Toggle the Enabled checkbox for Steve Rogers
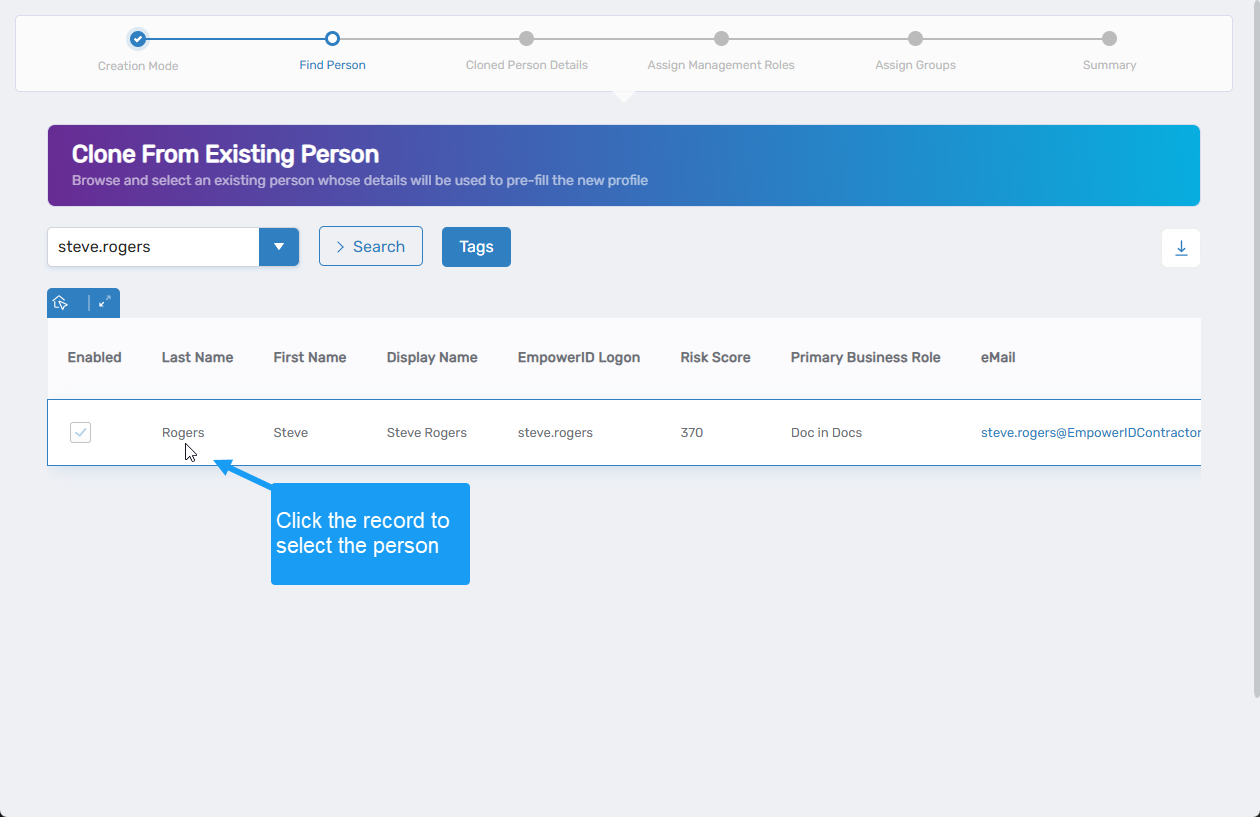 [81, 432]
